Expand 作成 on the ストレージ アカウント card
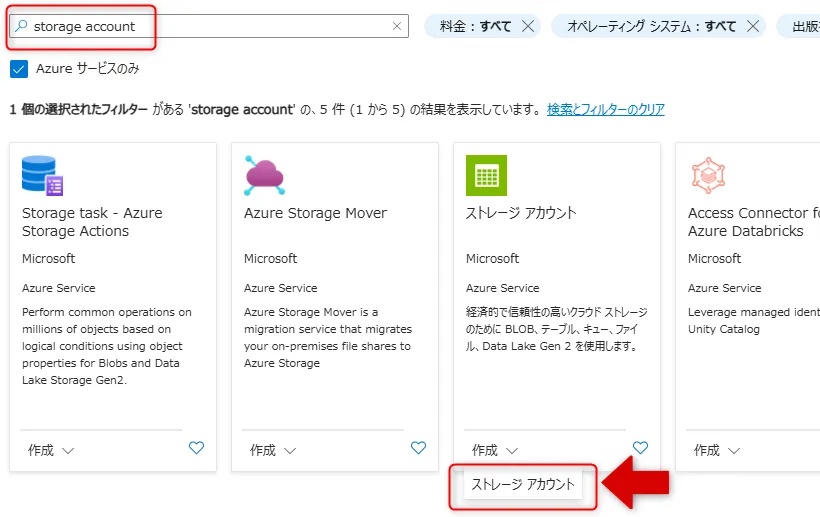Image resolution: width=820 pixels, height=517 pixels. tap(495, 450)
